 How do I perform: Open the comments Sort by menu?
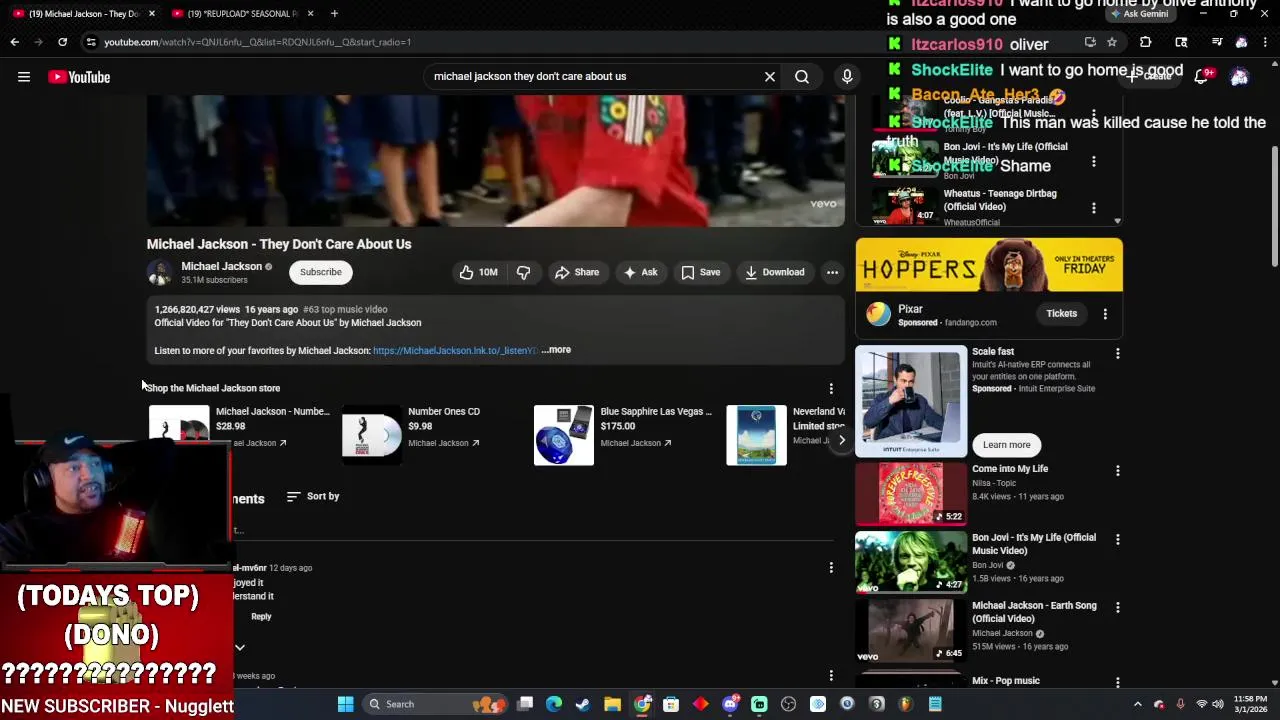coord(313,496)
